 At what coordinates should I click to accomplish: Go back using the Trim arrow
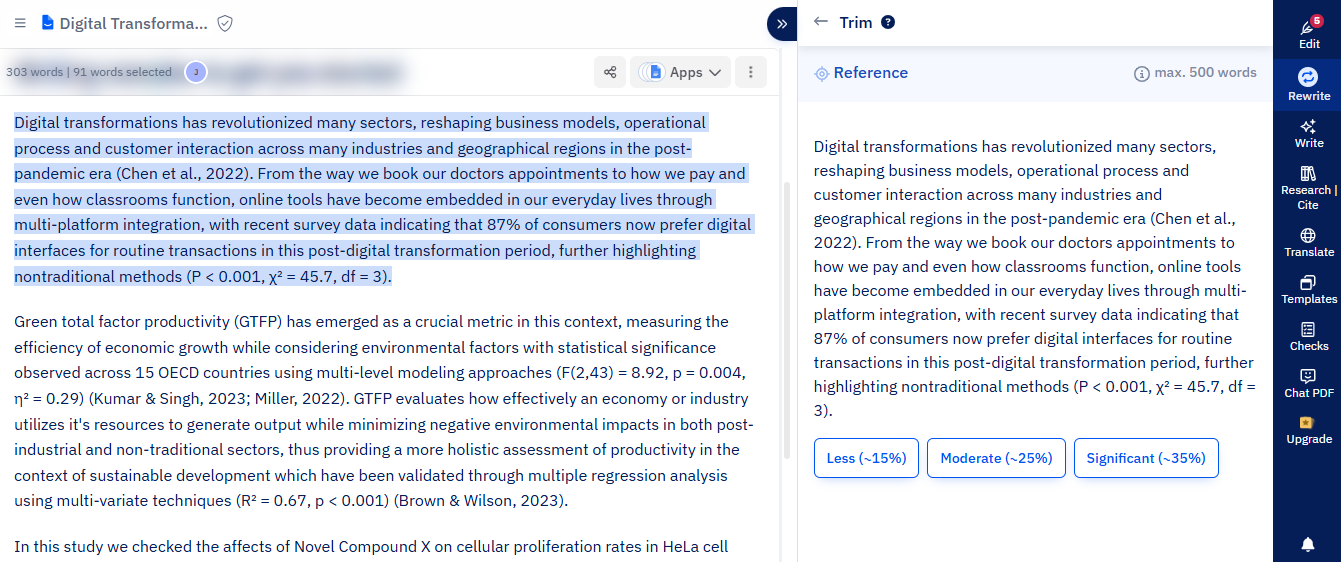pyautogui.click(x=821, y=22)
